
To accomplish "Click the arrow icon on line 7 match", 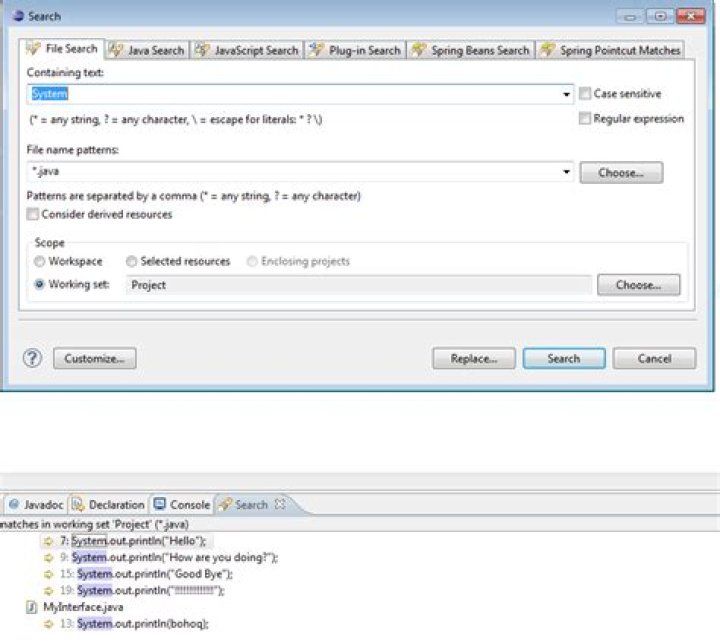I will coord(48,541).
